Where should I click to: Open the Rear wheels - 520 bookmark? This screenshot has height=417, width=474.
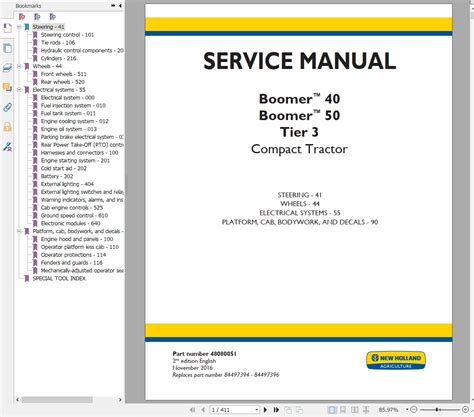[x=63, y=82]
